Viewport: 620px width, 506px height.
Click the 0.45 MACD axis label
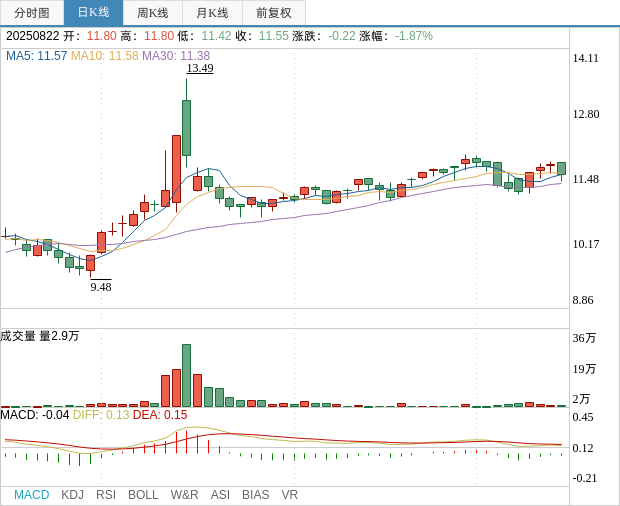pos(583,417)
